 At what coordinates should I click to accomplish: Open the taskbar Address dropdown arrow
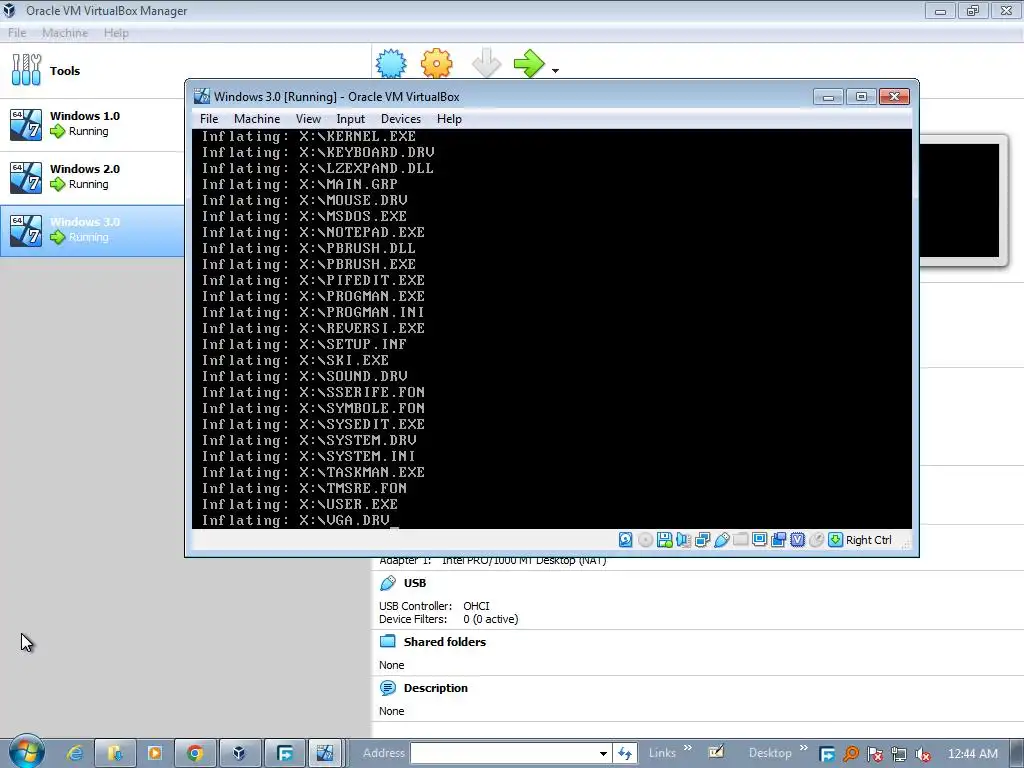tap(603, 753)
